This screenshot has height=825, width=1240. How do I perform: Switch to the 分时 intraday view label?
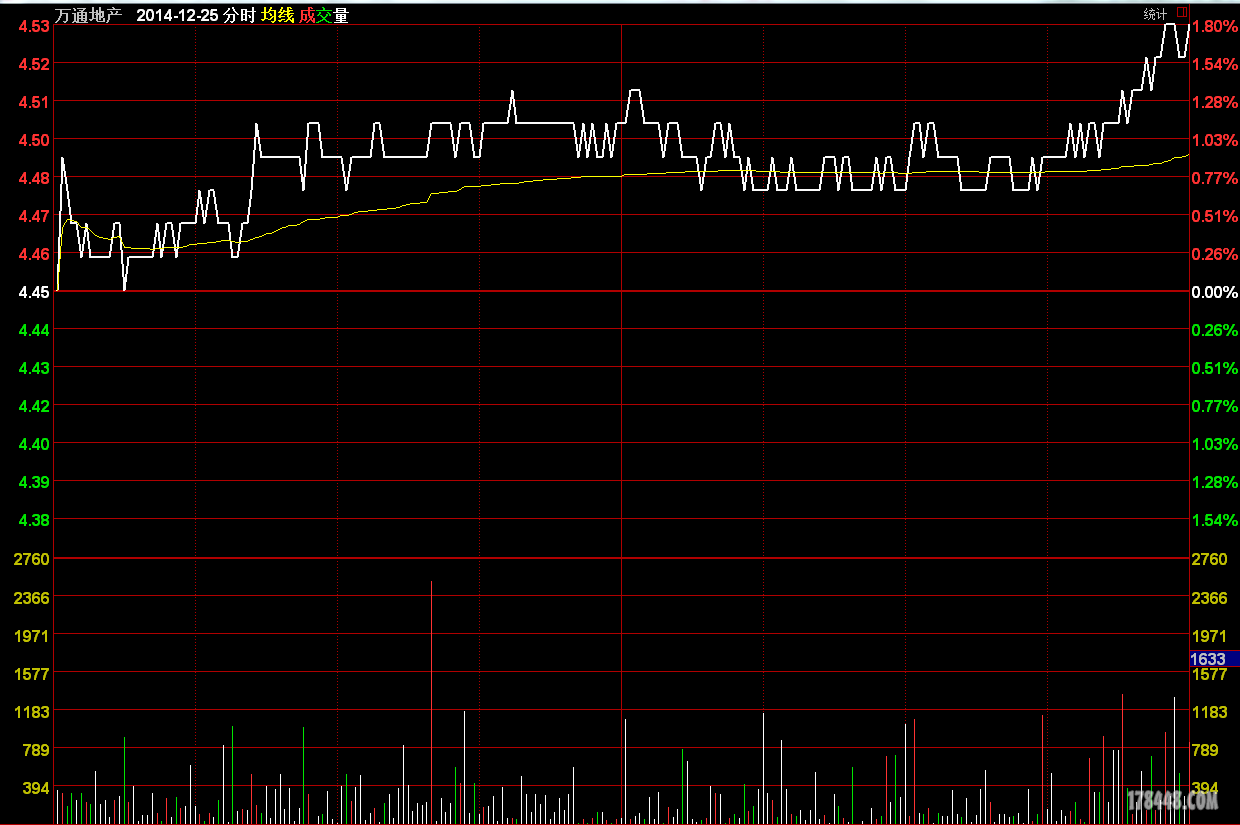(239, 15)
